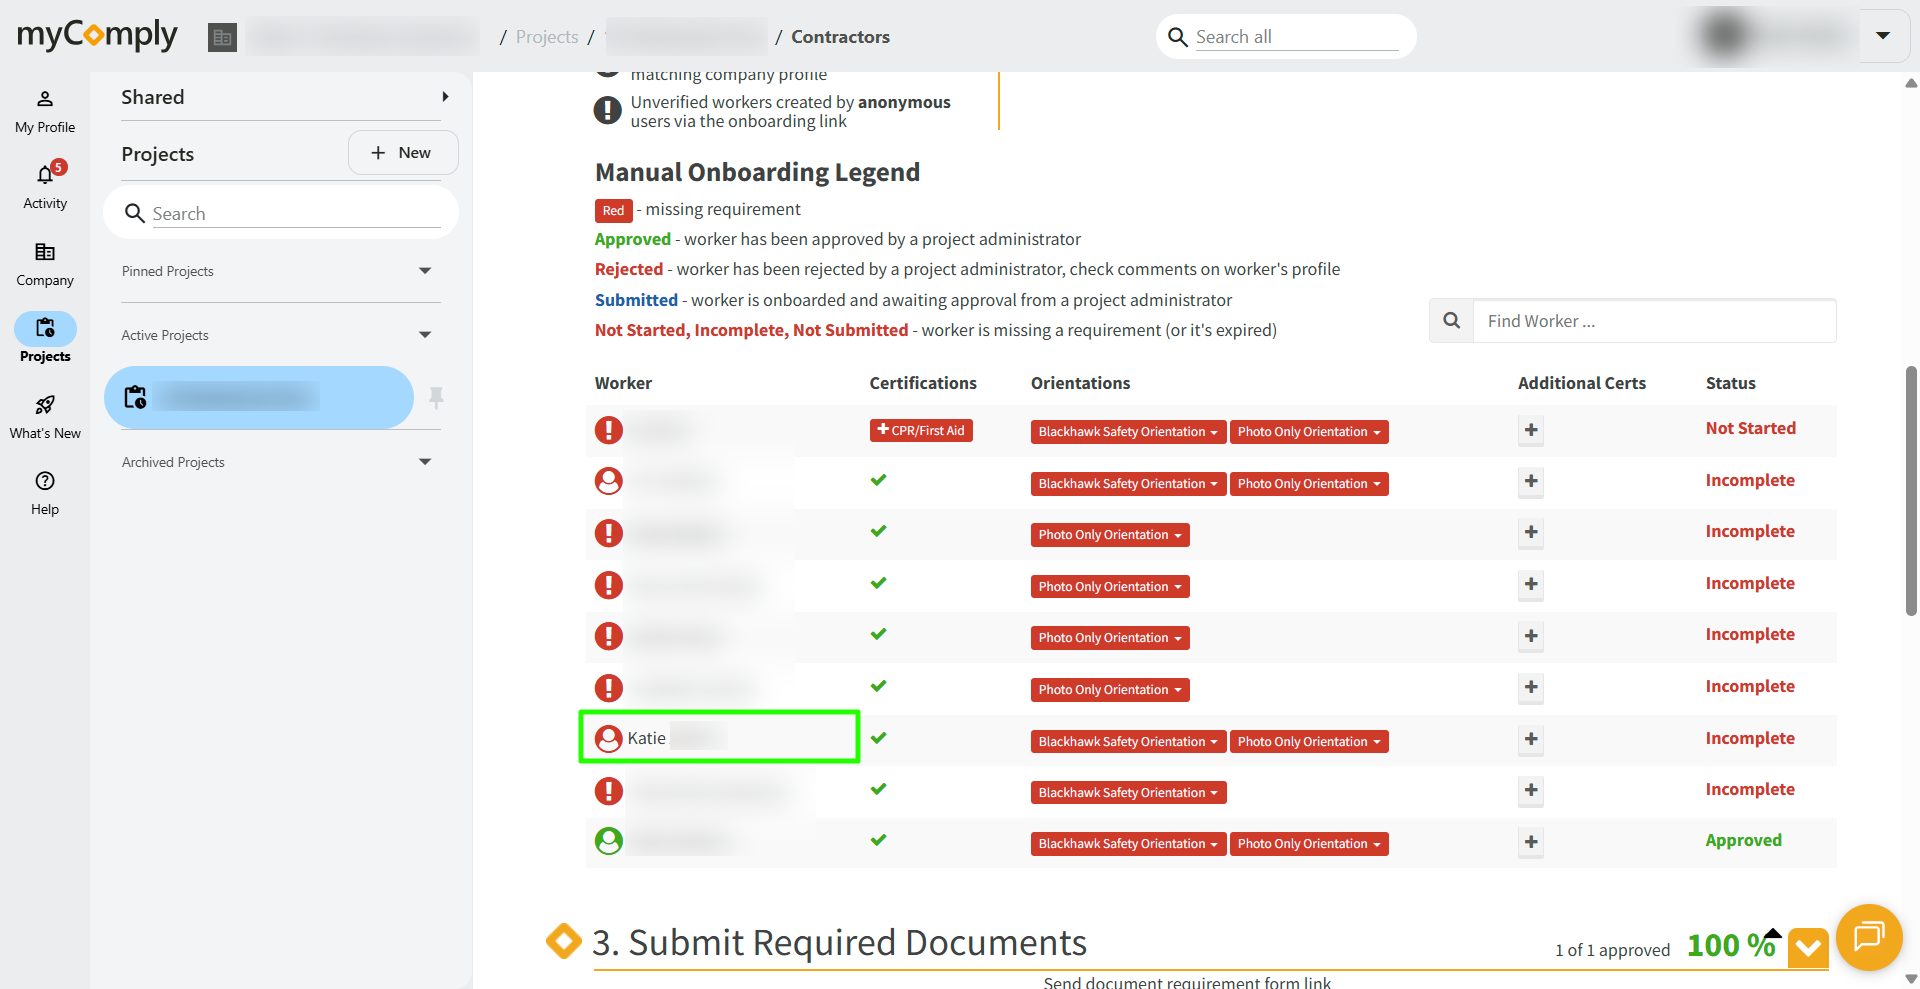Add CPR/First Aid certification
Screen dimensions: 1920x989
coord(921,431)
